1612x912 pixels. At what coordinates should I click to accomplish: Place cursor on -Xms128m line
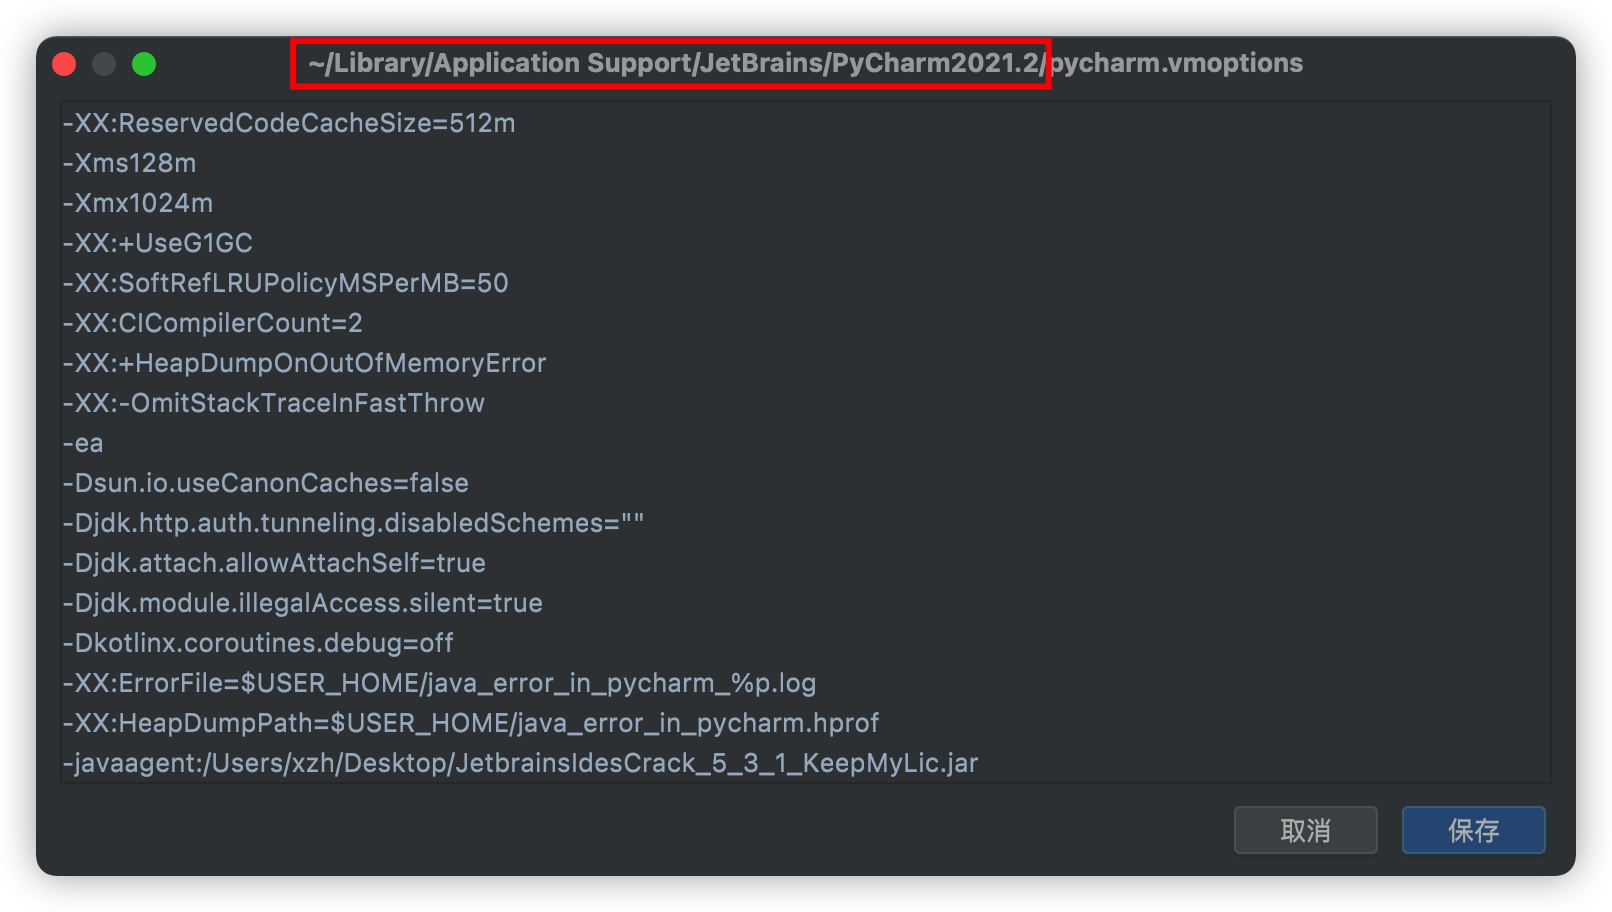130,163
